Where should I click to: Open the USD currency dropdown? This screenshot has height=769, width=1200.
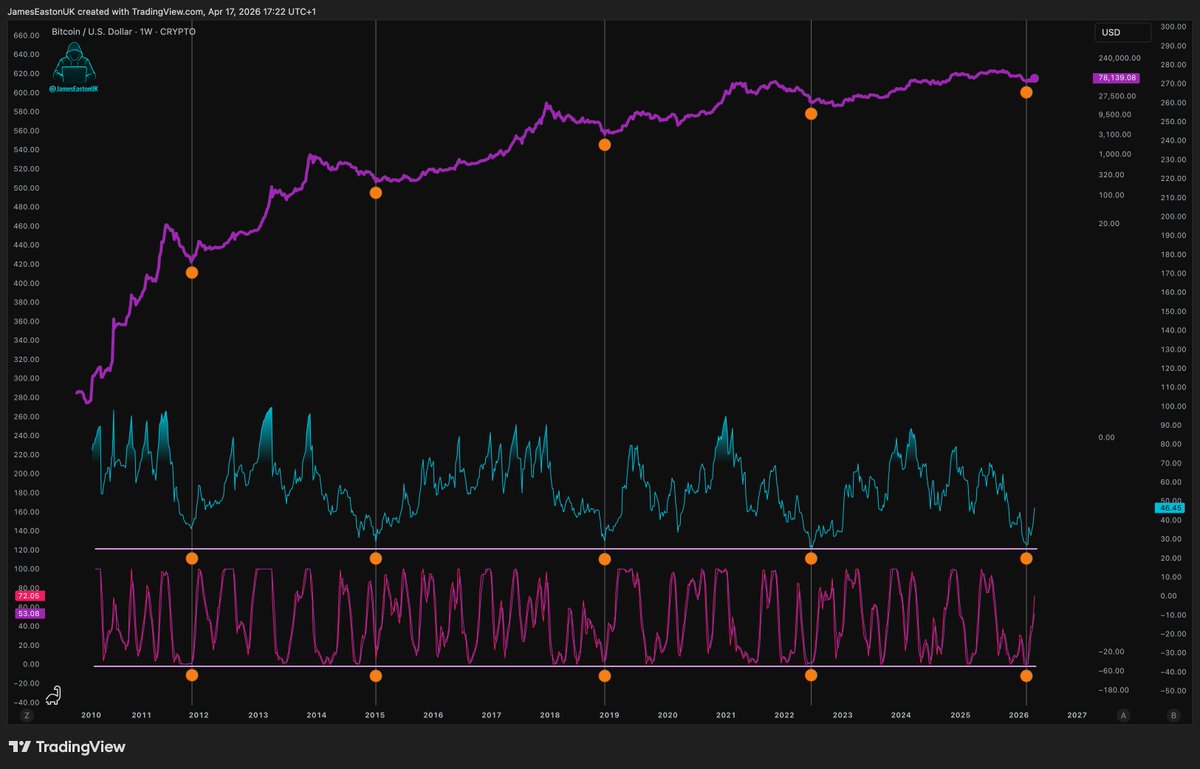click(1123, 33)
